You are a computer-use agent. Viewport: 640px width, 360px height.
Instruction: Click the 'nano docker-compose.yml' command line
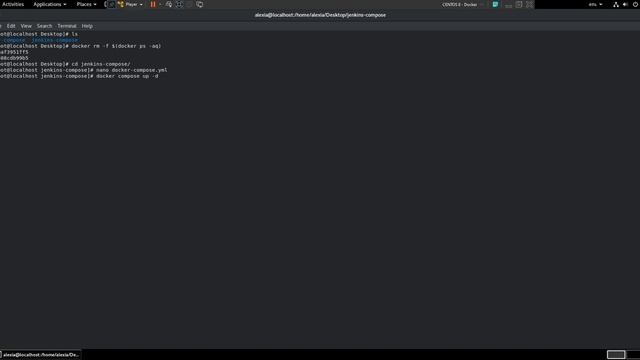point(131,70)
